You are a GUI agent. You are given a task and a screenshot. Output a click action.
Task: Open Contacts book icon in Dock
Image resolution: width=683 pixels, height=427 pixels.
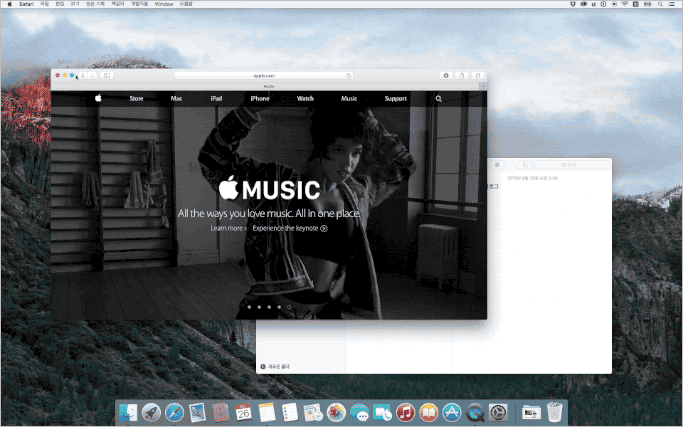(220, 412)
